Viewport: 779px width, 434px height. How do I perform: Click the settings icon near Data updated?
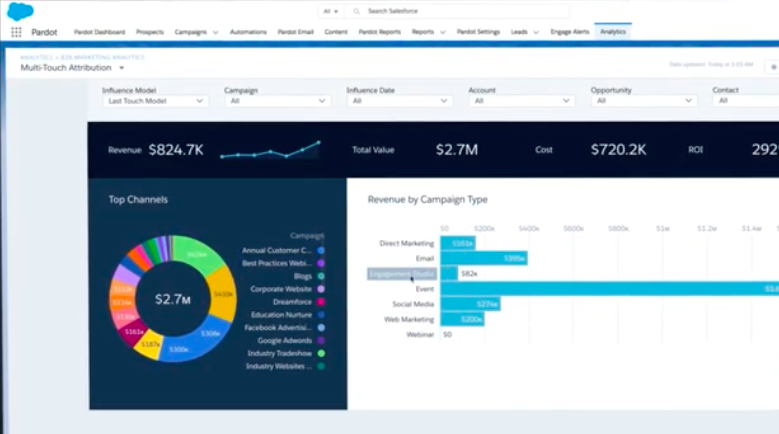click(x=773, y=67)
